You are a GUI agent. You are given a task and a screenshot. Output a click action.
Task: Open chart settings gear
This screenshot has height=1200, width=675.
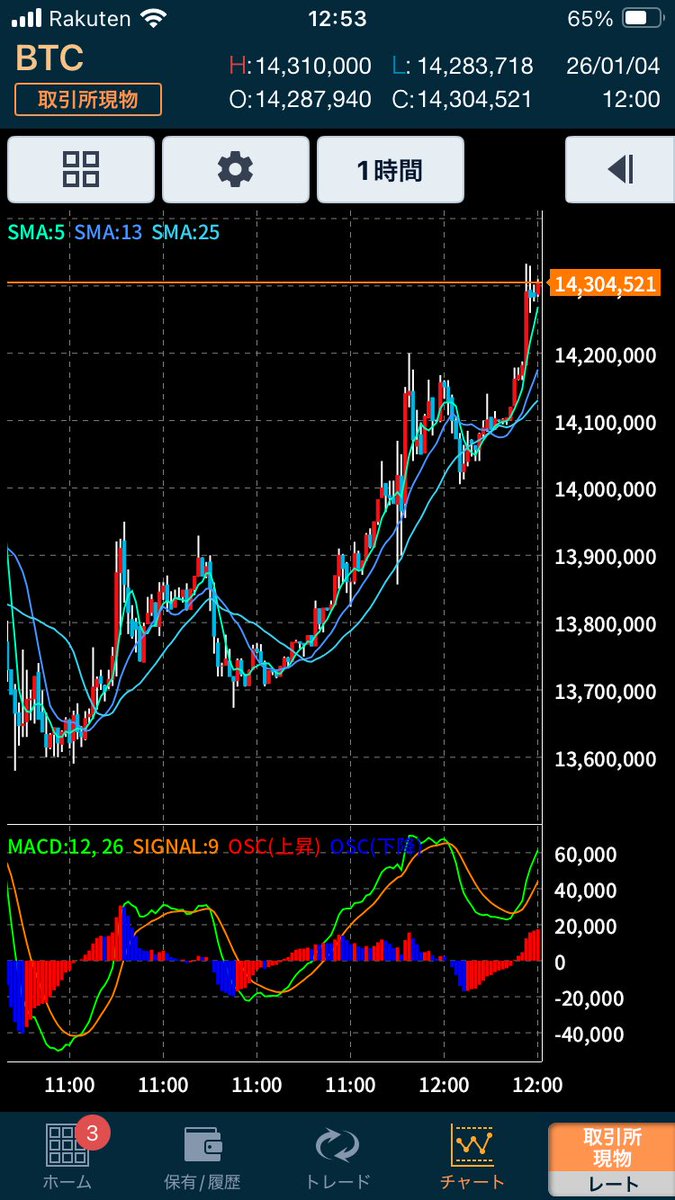click(x=235, y=170)
